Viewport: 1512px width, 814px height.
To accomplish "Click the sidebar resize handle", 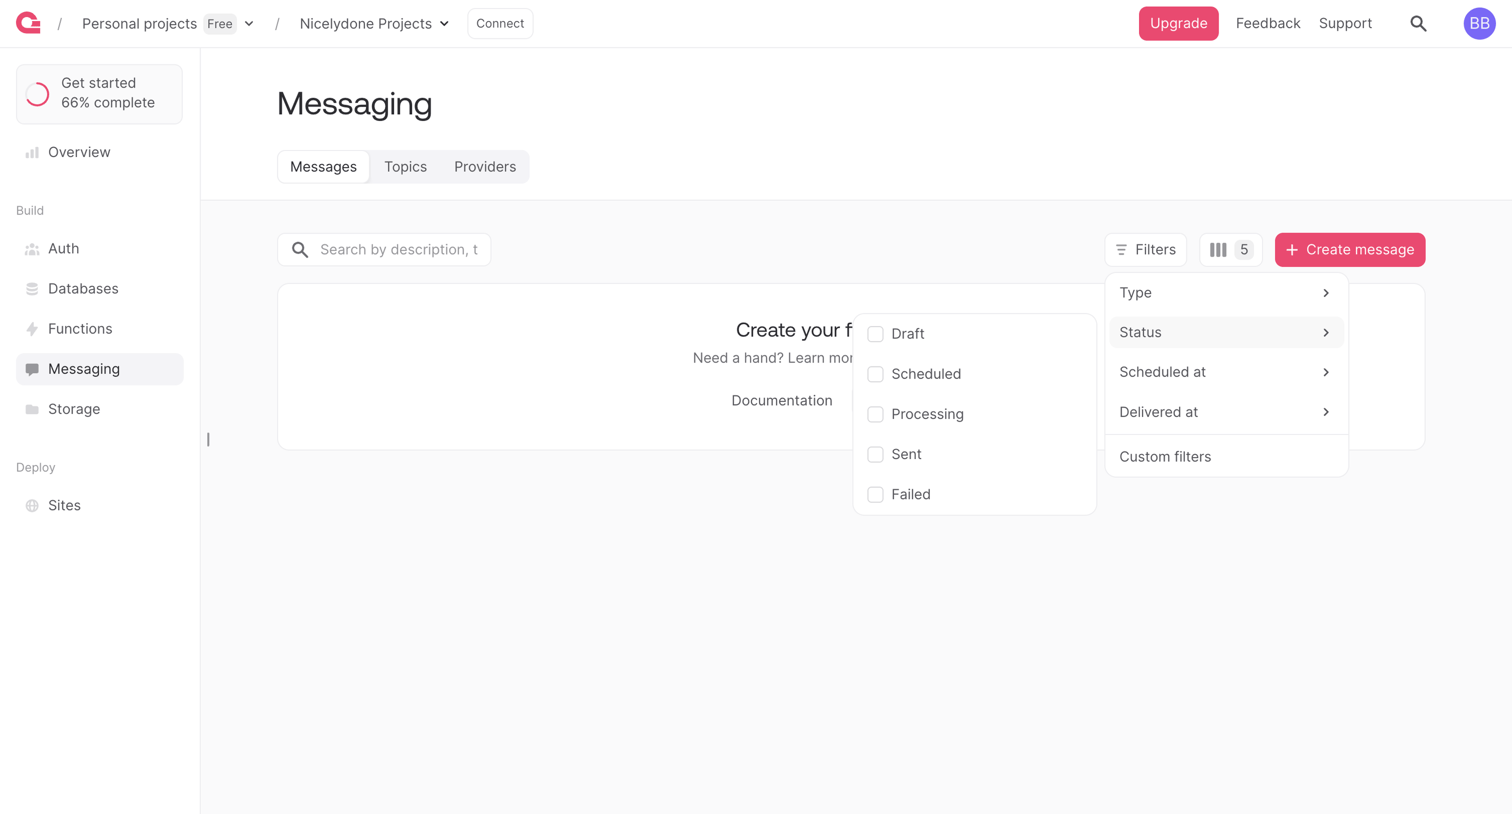I will [208, 440].
